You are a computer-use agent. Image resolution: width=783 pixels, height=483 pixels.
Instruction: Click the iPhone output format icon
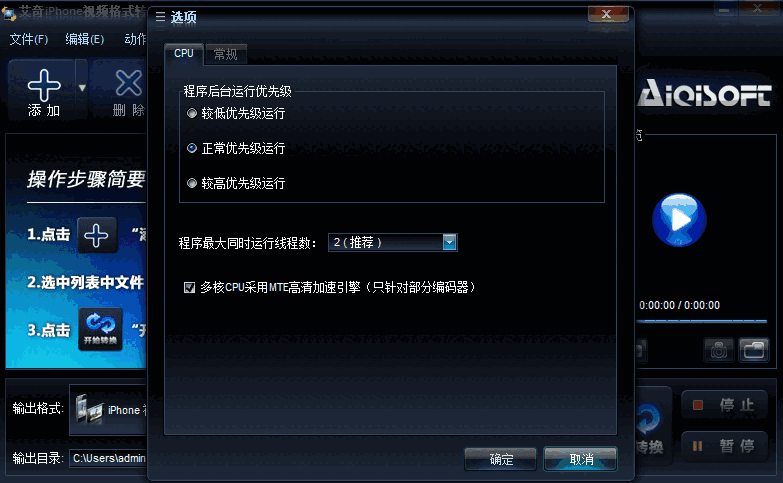click(x=89, y=410)
